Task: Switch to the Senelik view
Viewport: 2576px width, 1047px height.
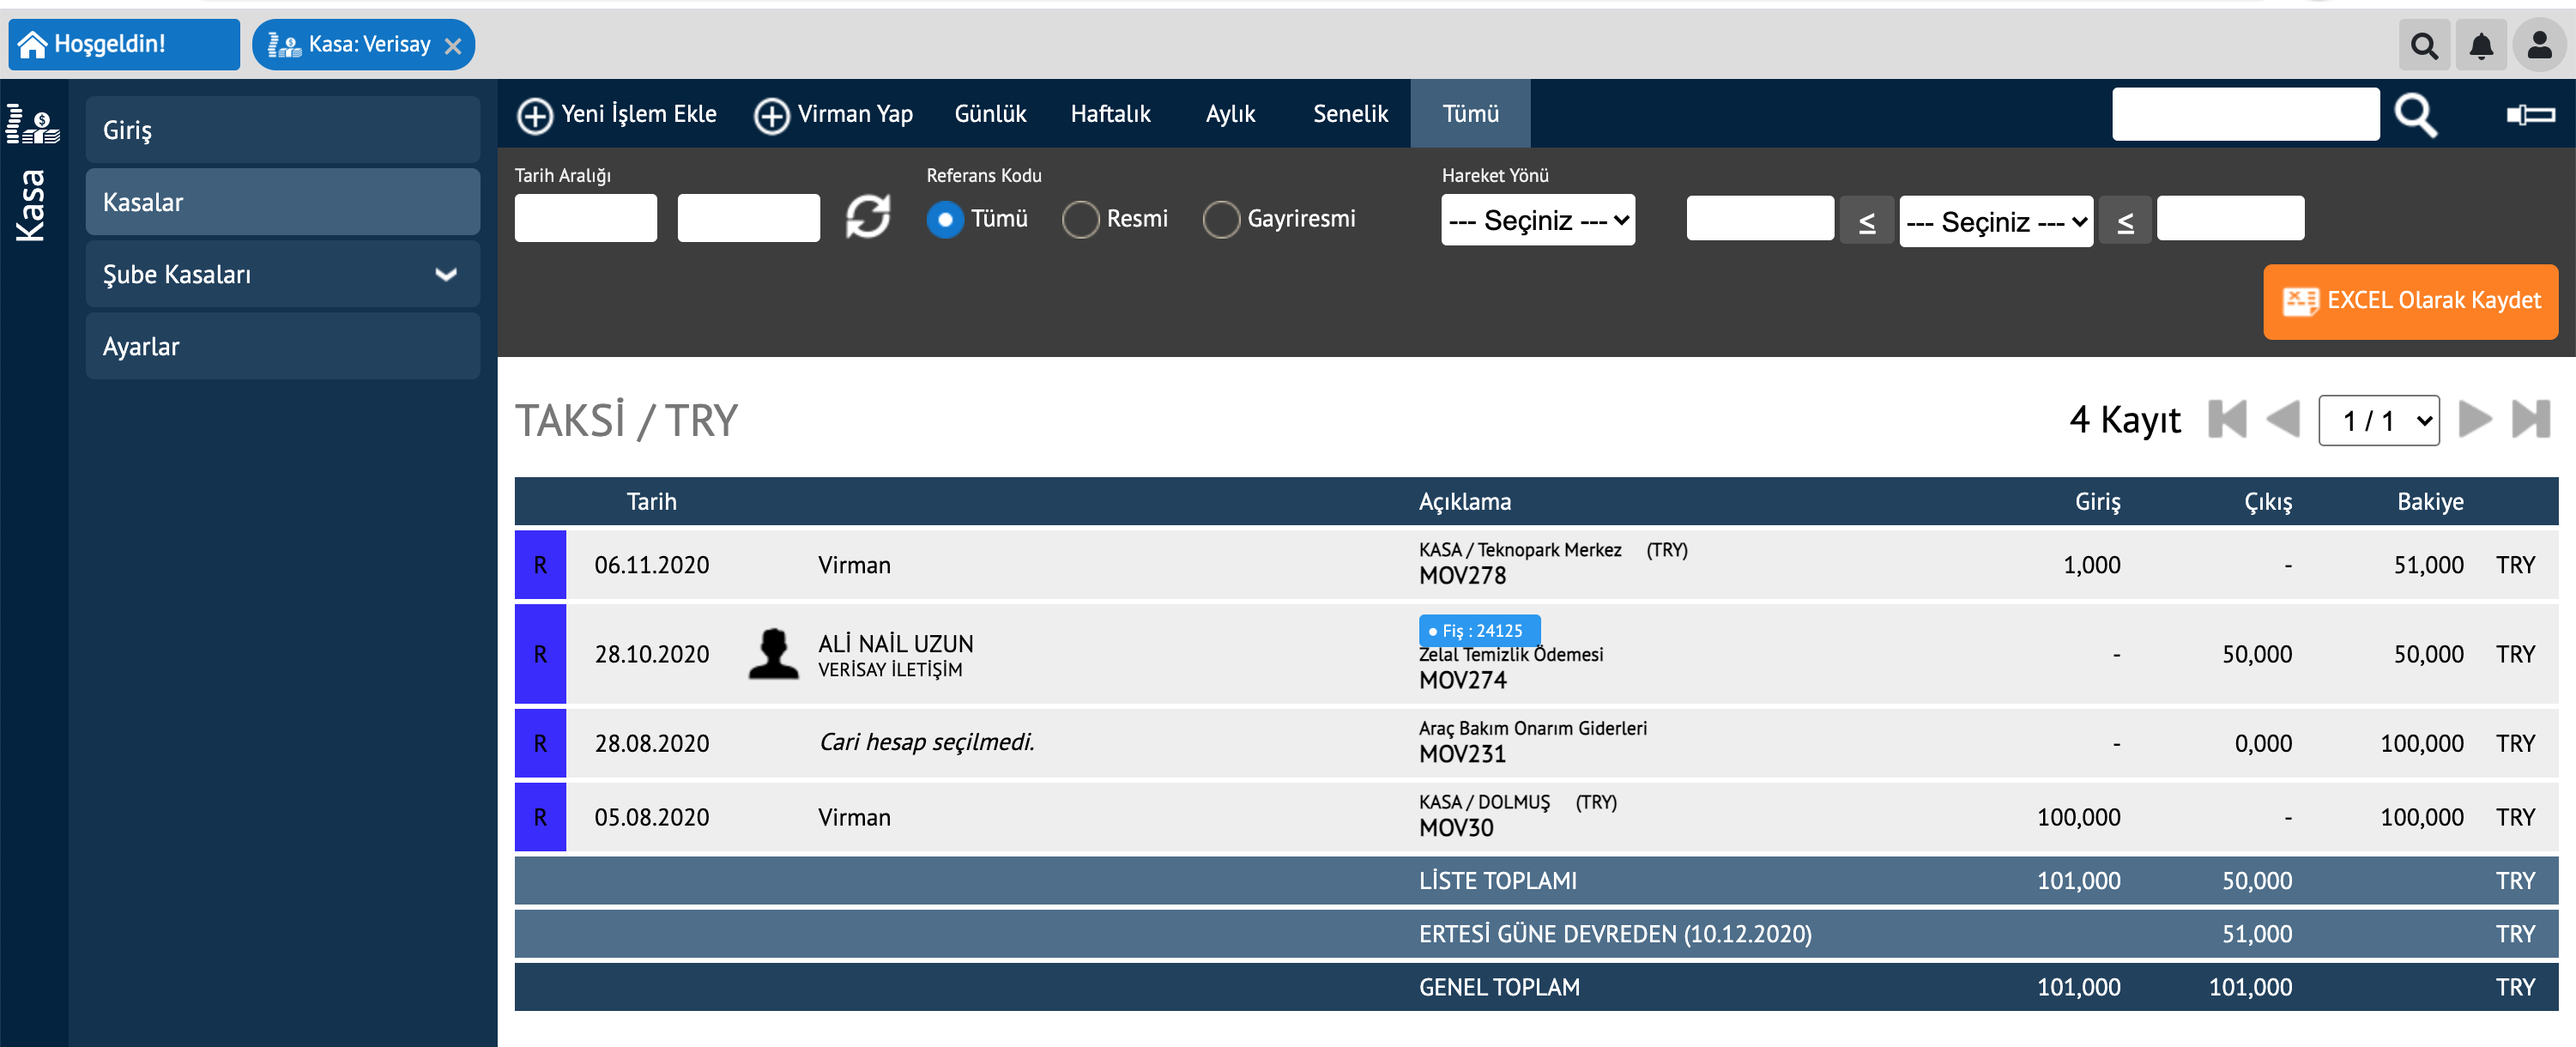Action: 1350,114
